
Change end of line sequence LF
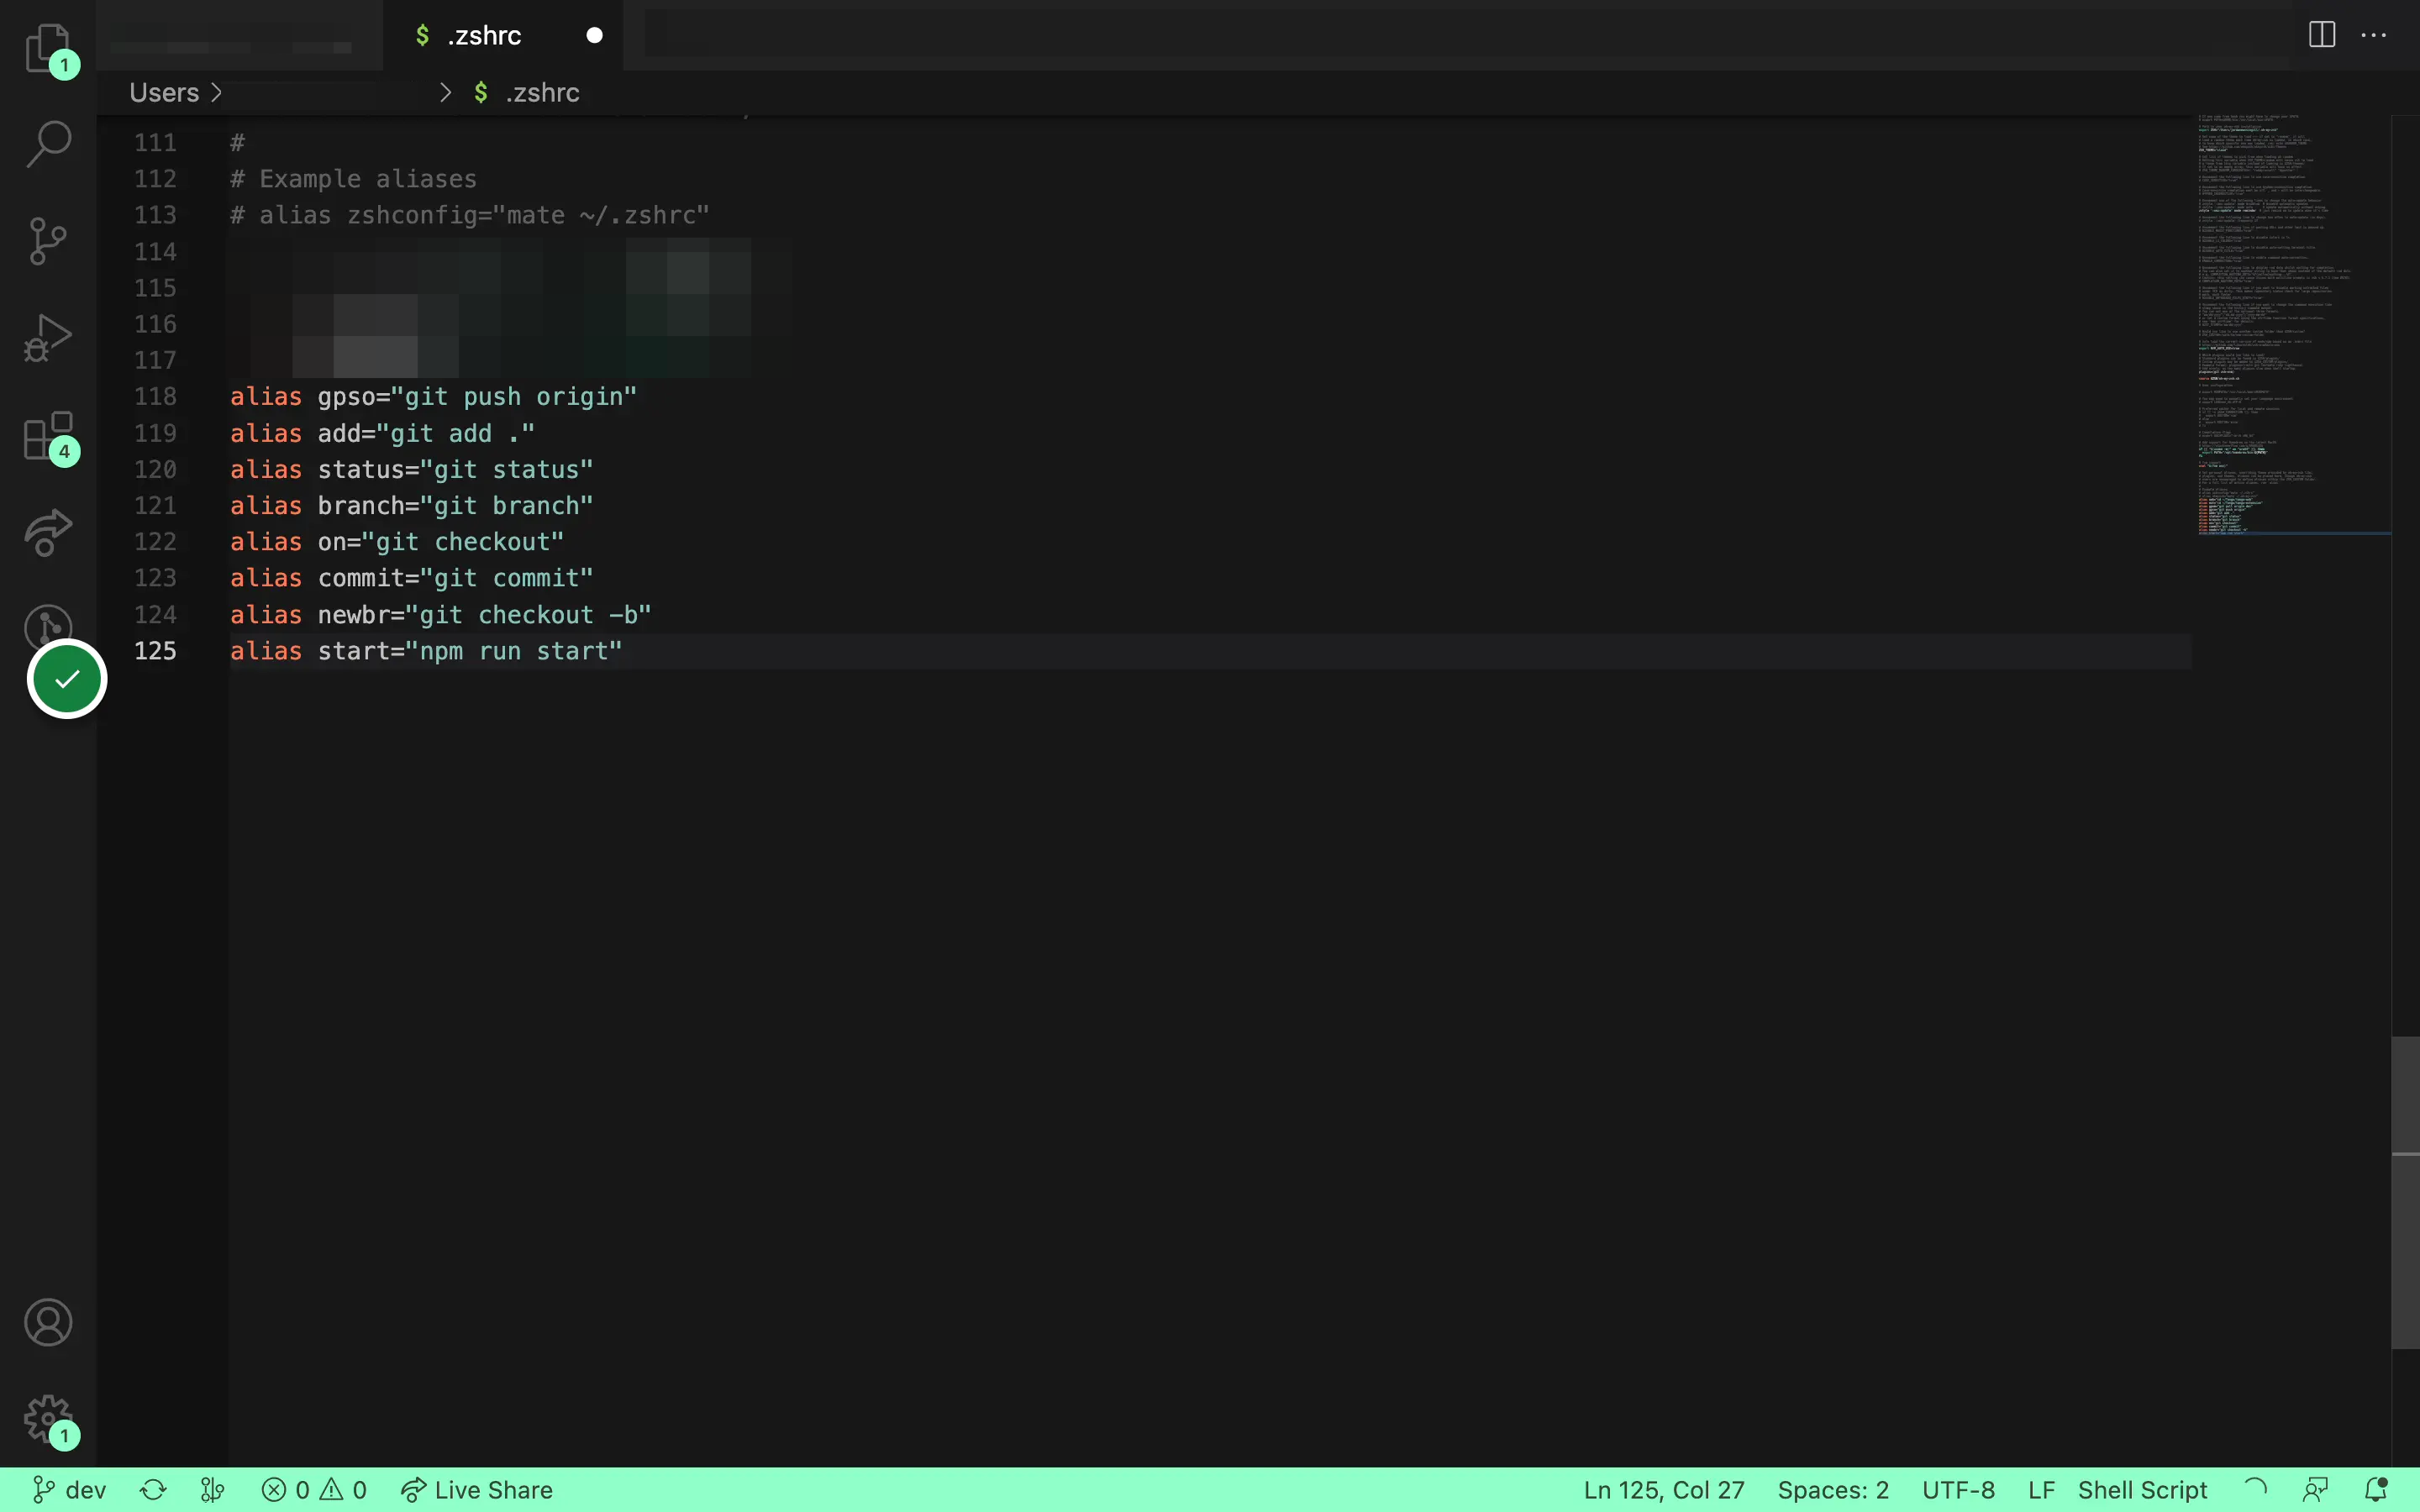point(2041,1490)
